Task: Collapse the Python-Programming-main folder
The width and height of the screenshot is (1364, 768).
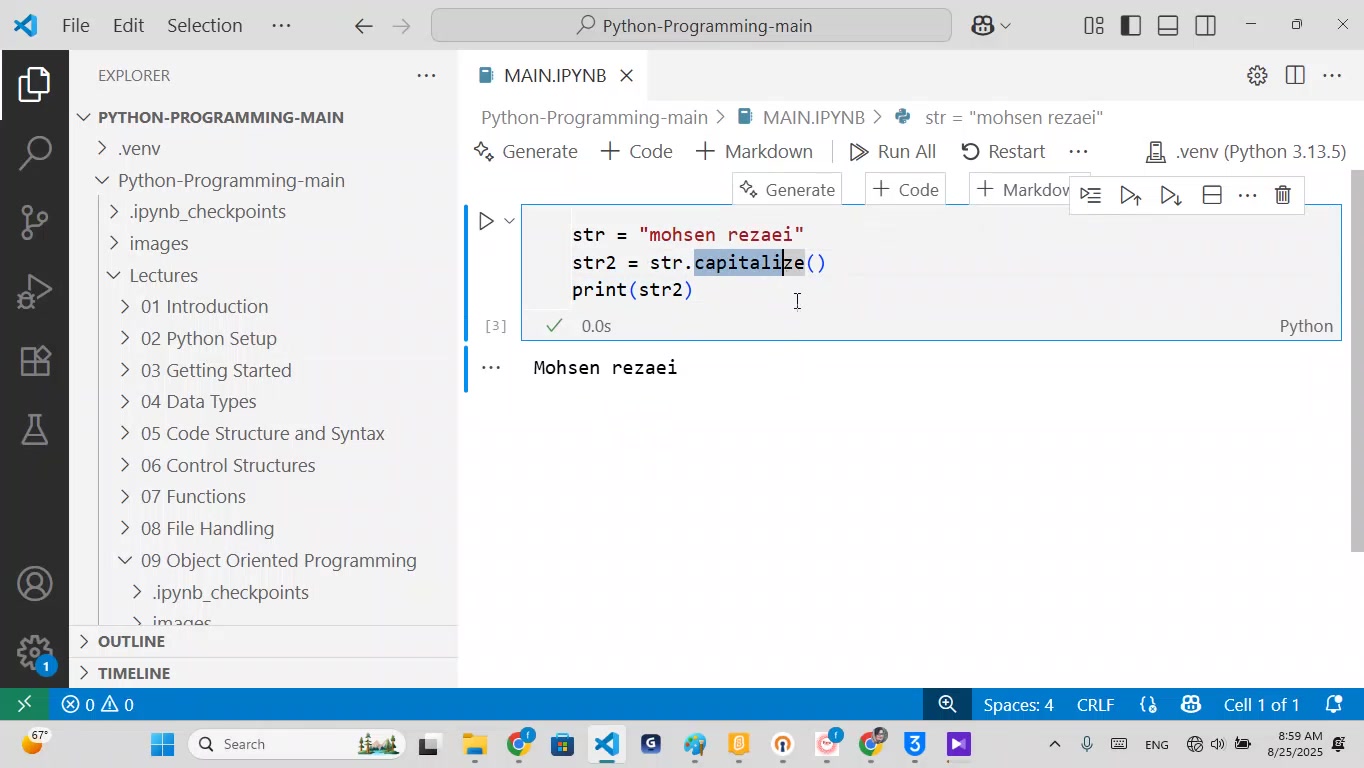Action: (x=102, y=180)
